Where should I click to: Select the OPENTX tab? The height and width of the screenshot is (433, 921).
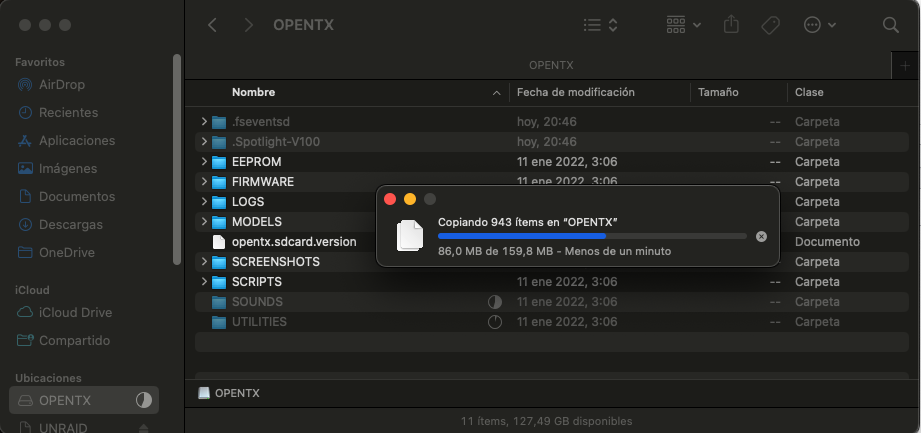(x=551, y=65)
